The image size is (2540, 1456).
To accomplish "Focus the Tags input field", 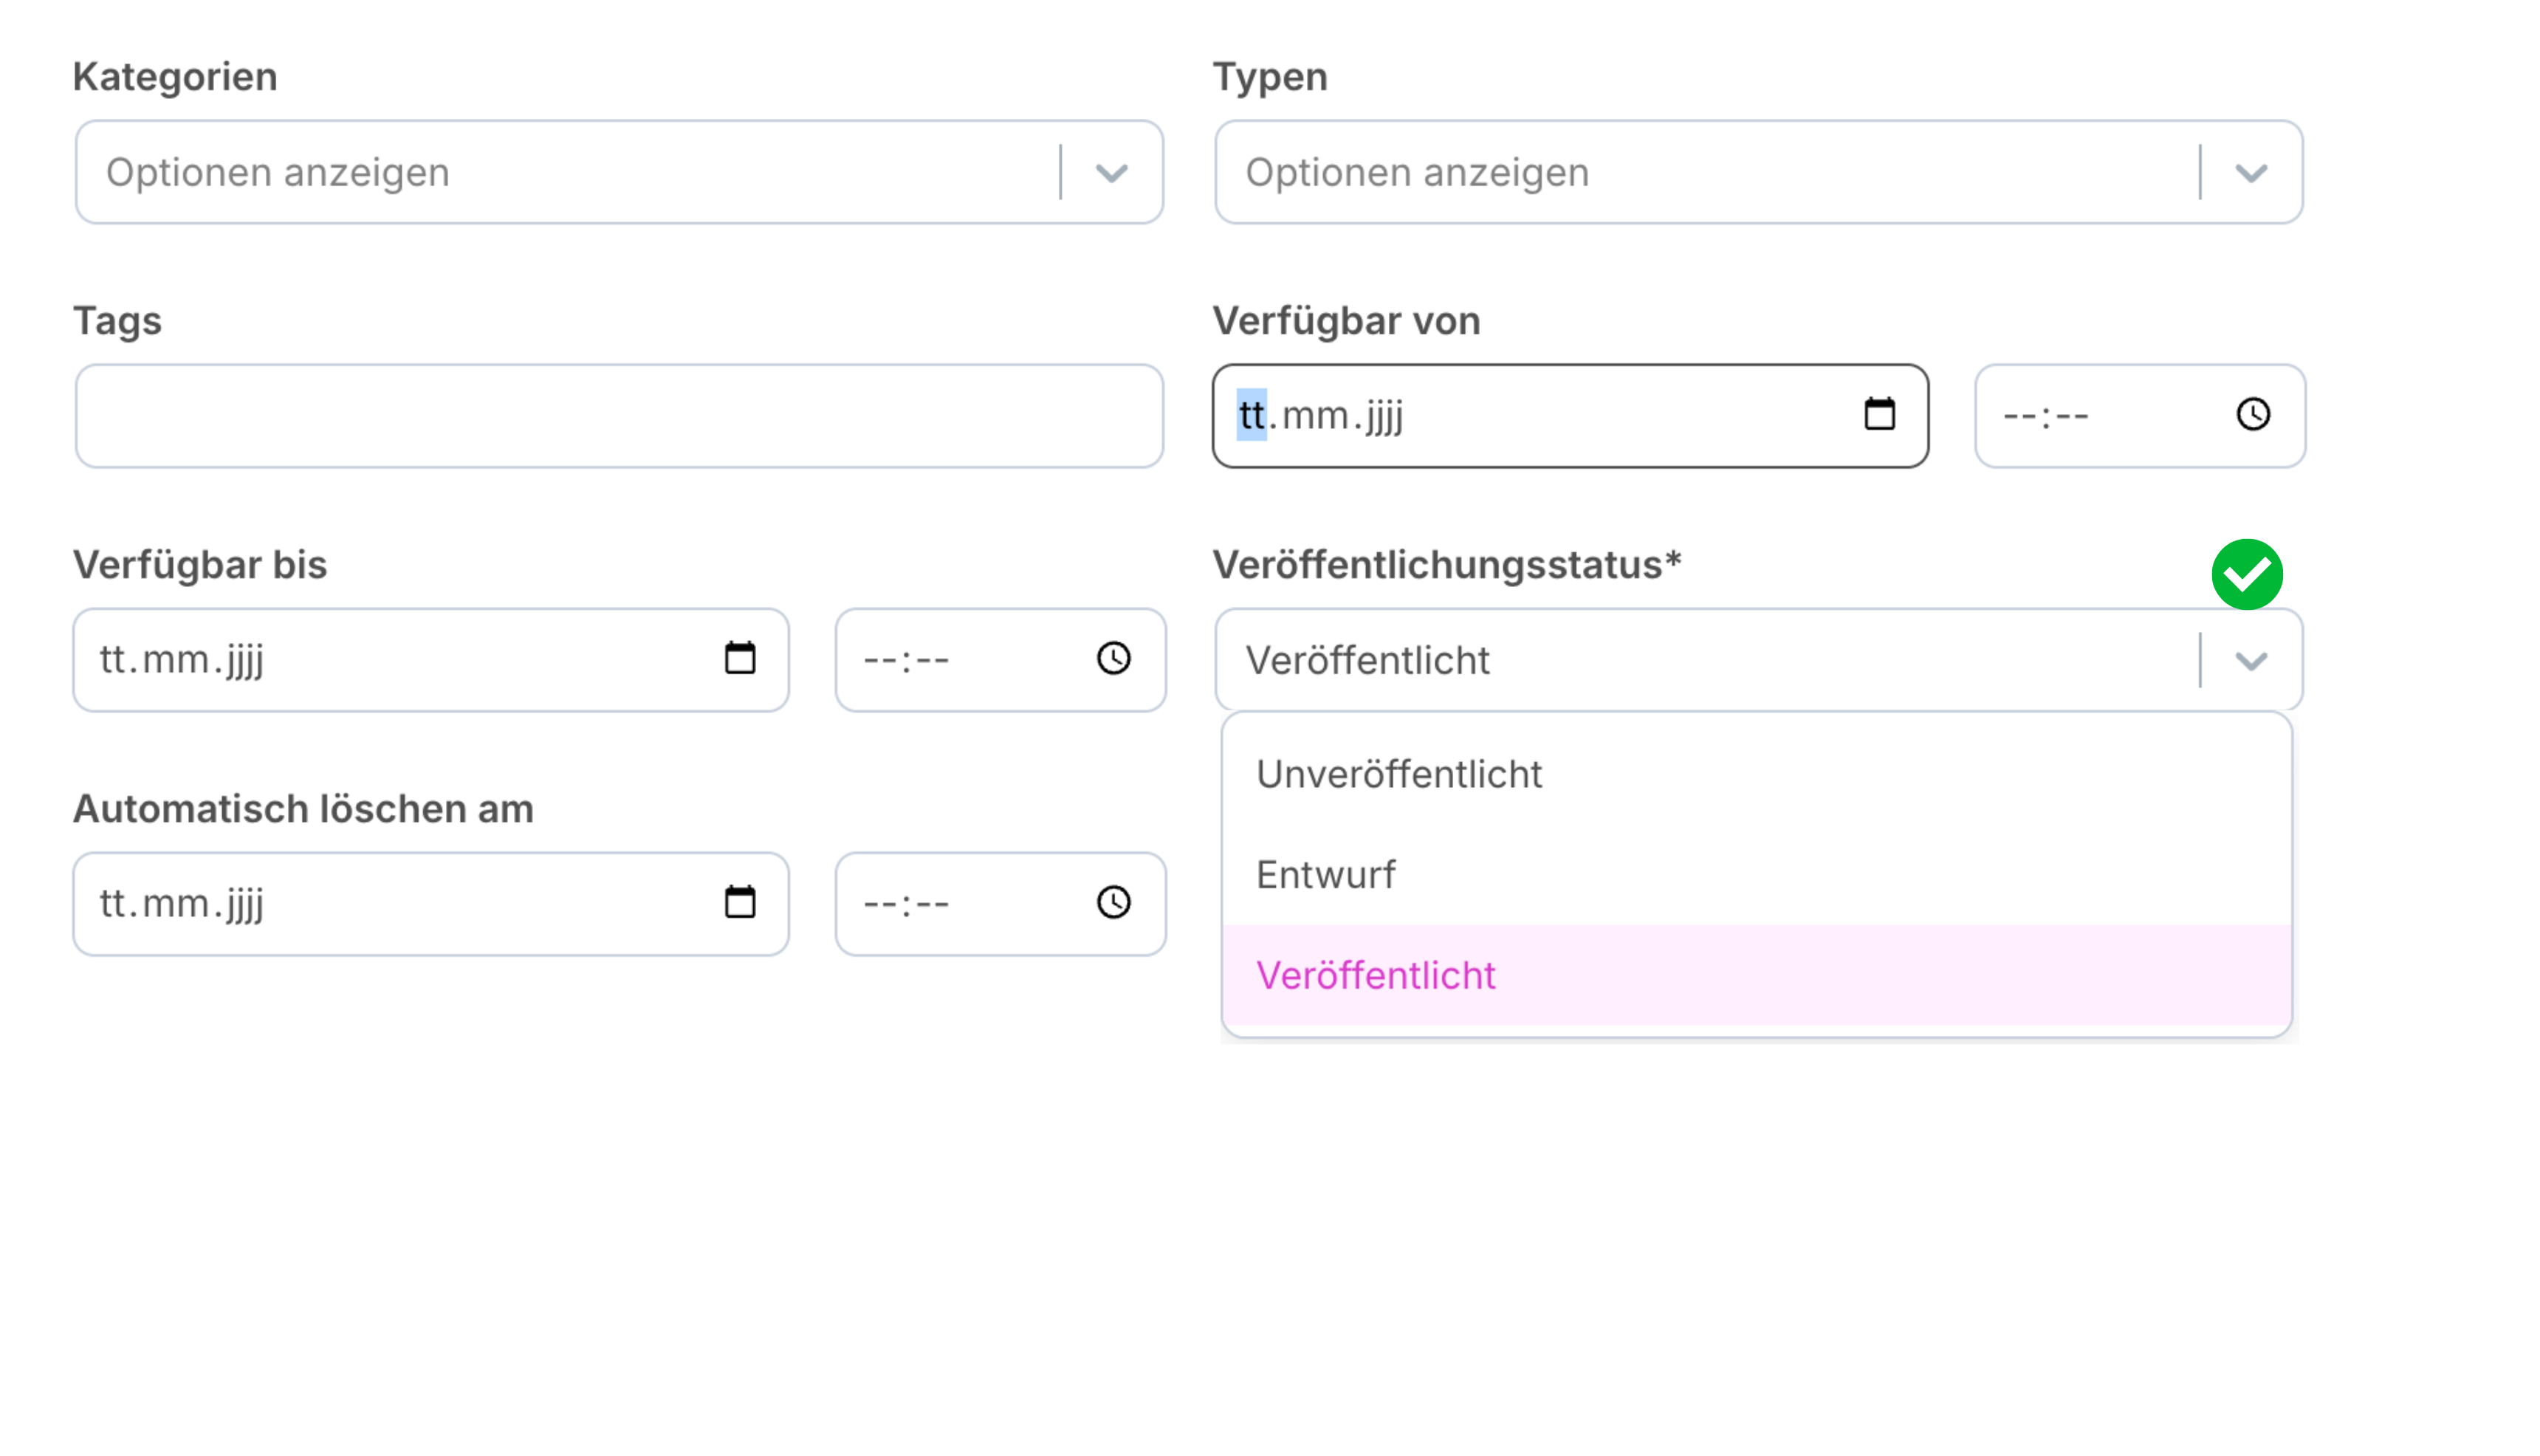I will point(618,416).
